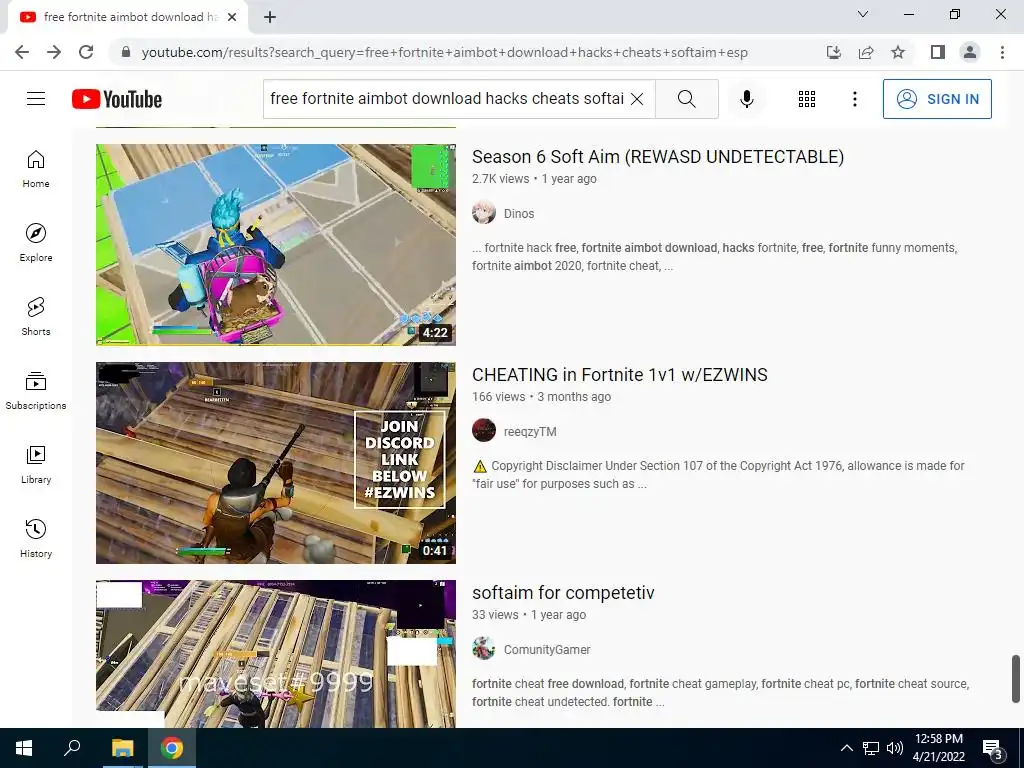Open History in sidebar

click(x=36, y=538)
